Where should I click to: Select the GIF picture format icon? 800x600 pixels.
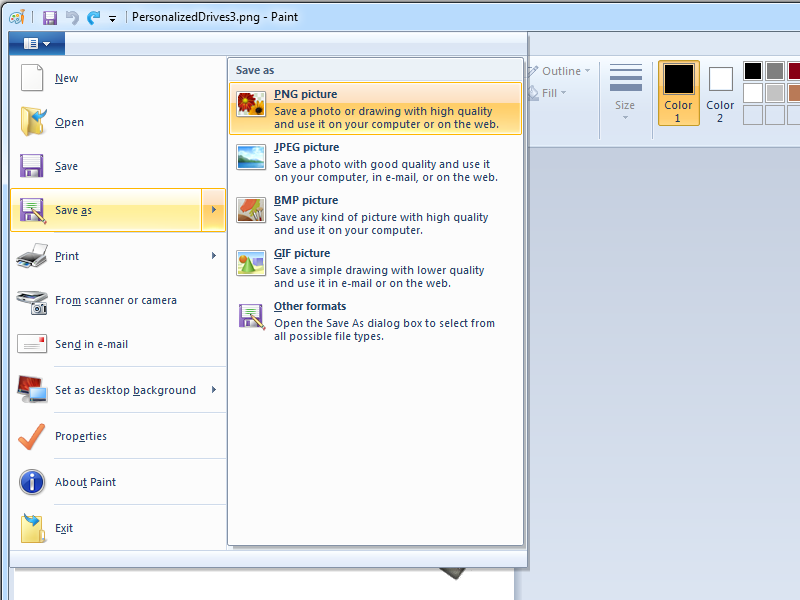pos(251,263)
